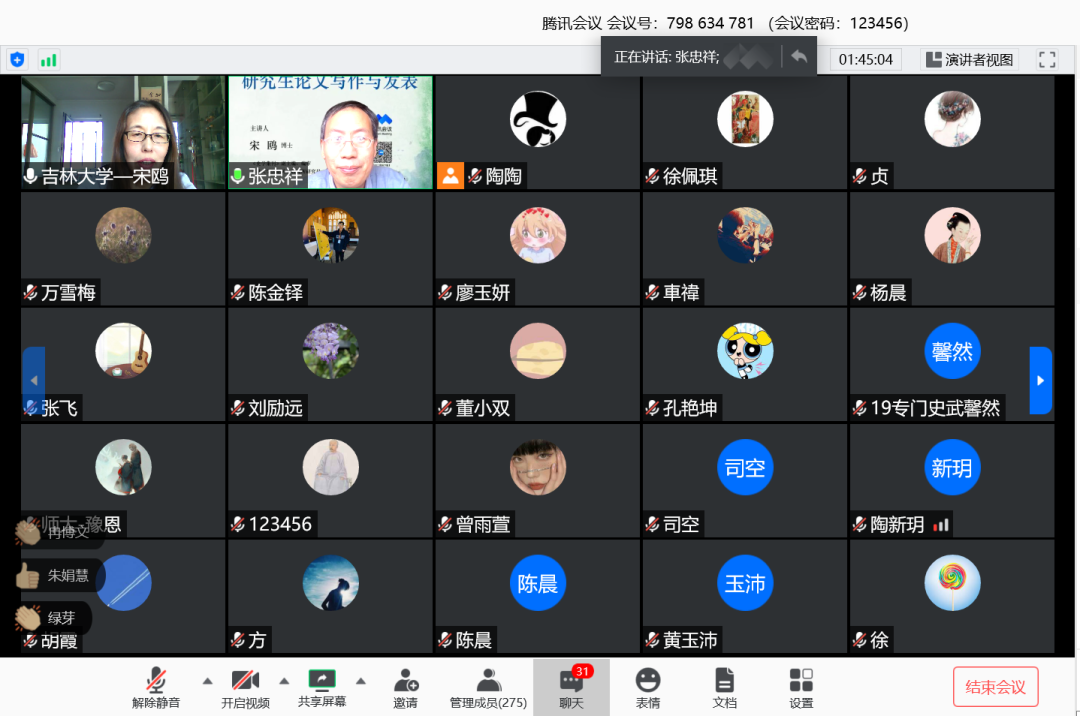The width and height of the screenshot is (1080, 716).
Task: Click 董小双's avatar
Action: [538, 351]
